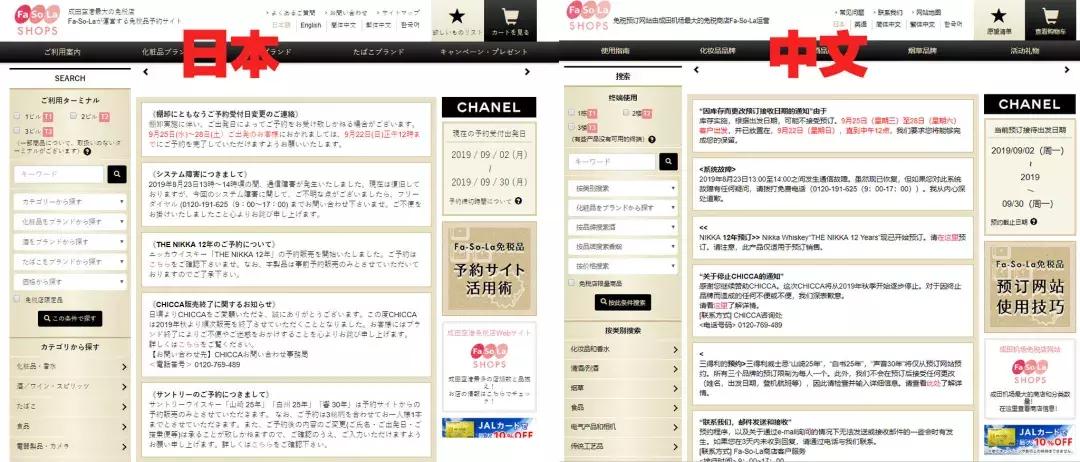Expand 酒/ワイン・スピリッツ category, Japanese page

(x=70, y=386)
